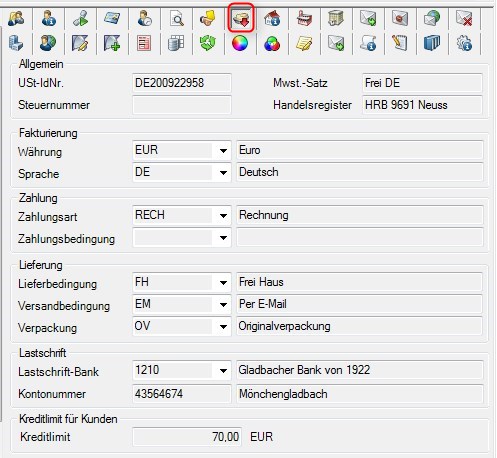Open the document magnifier search icon
Screen dimensions: 497x458
pos(176,19)
